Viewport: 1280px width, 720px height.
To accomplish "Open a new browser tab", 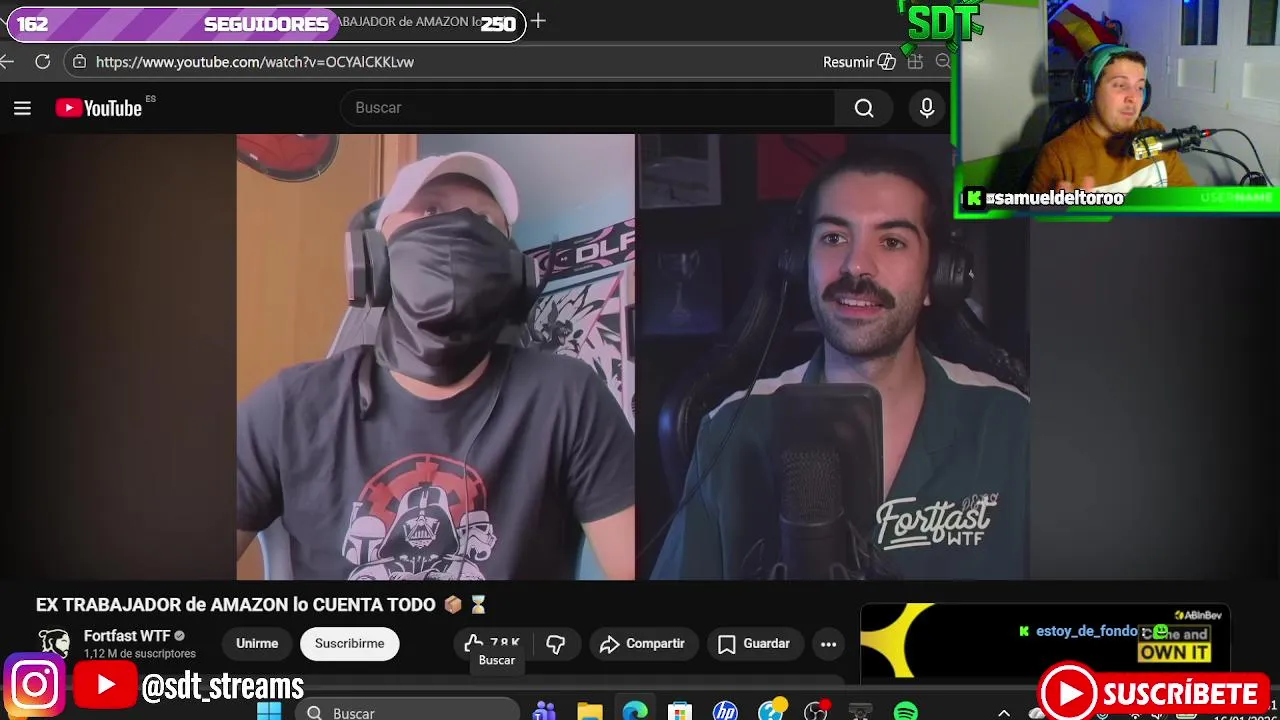I will tap(538, 21).
